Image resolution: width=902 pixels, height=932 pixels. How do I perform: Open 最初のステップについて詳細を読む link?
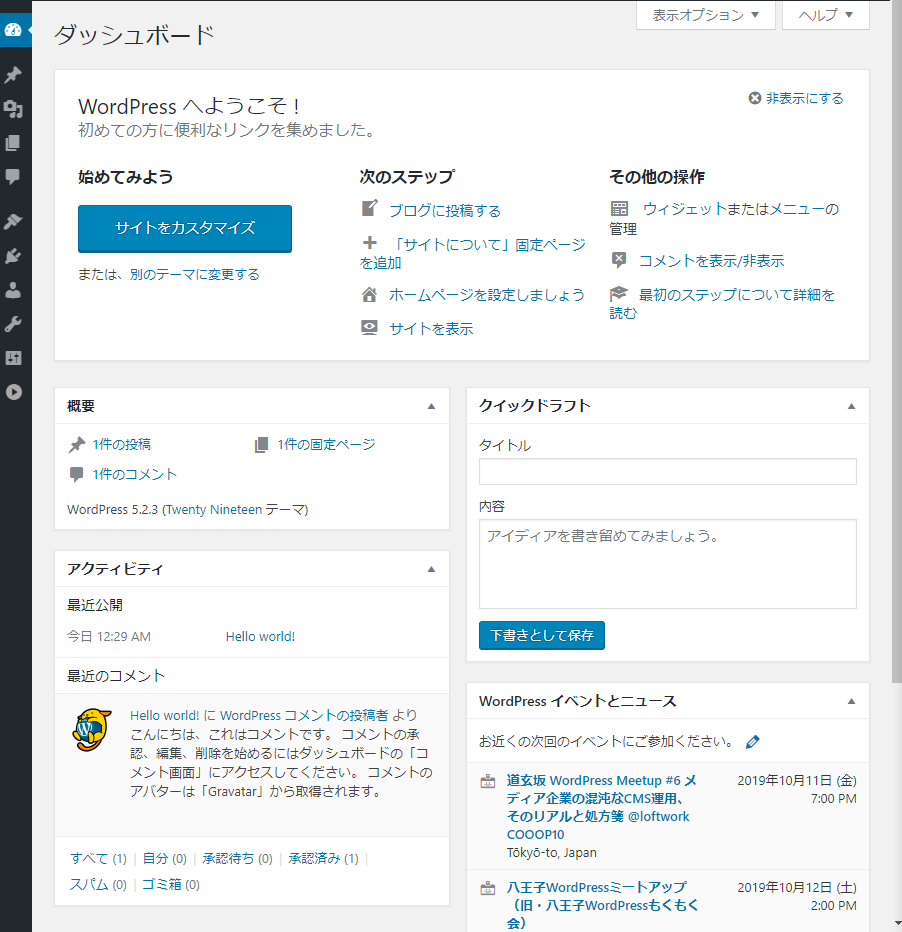point(722,303)
